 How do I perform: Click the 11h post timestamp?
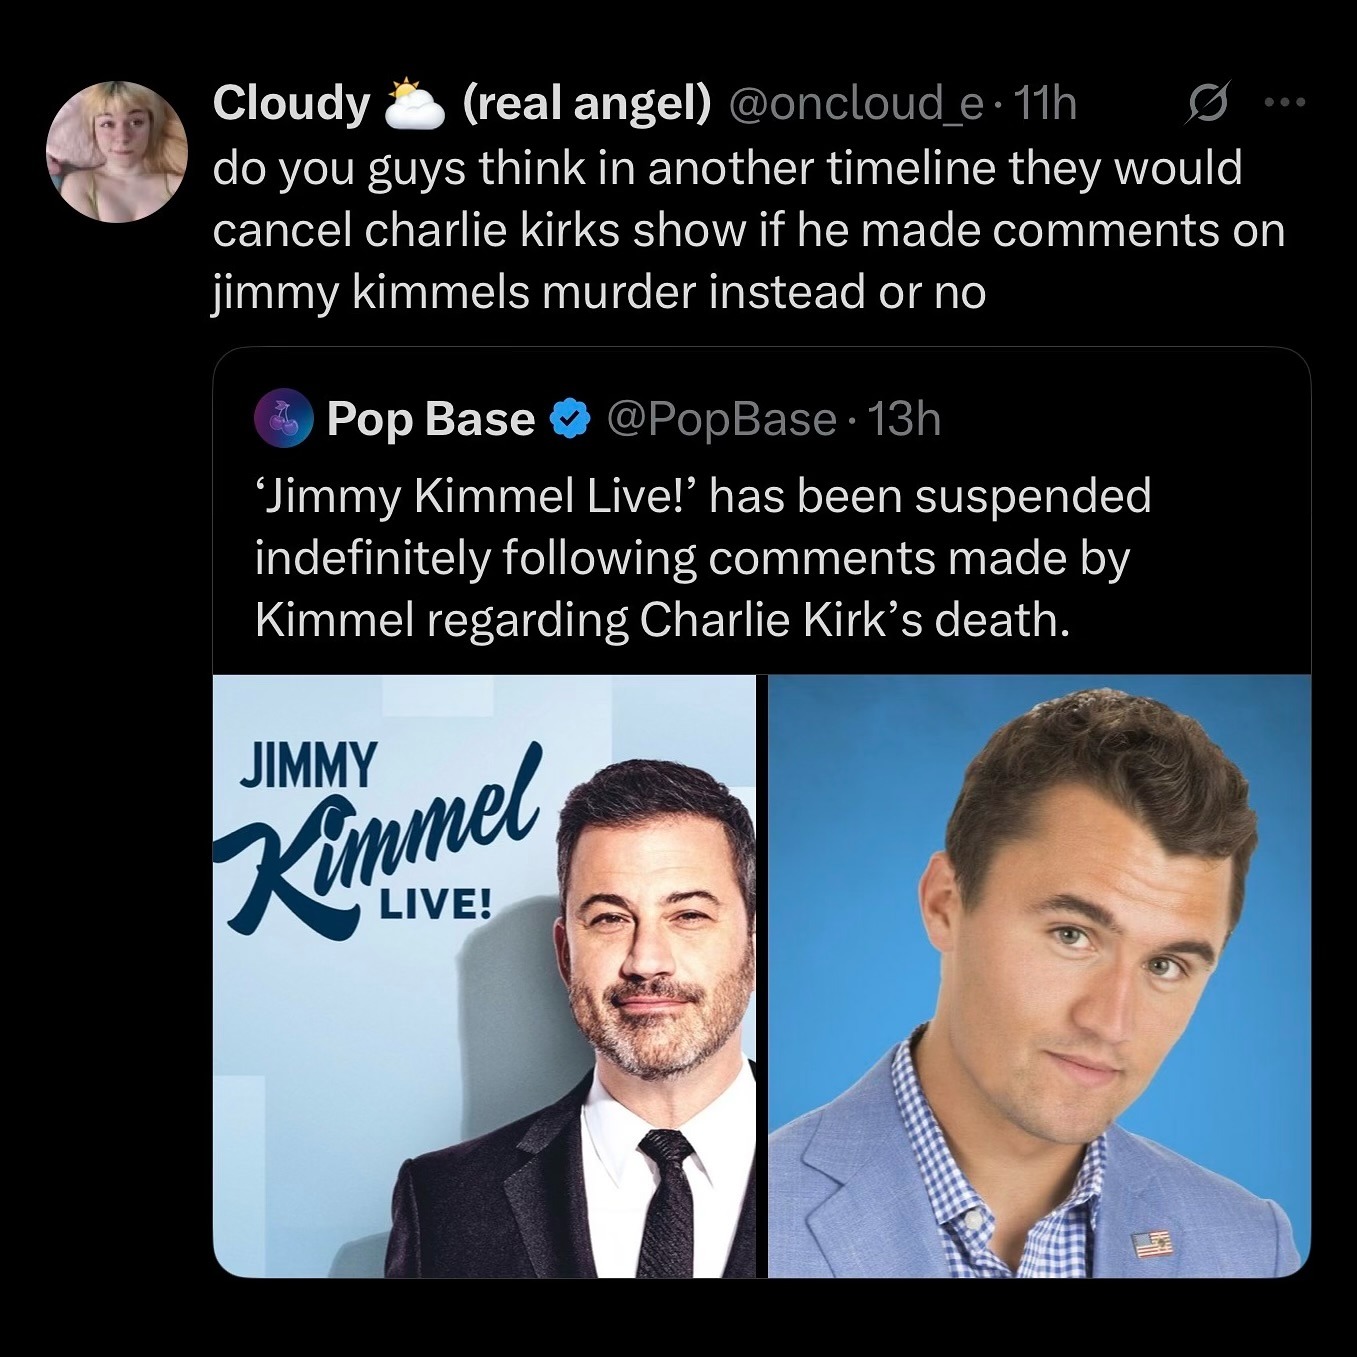pyautogui.click(x=1045, y=103)
